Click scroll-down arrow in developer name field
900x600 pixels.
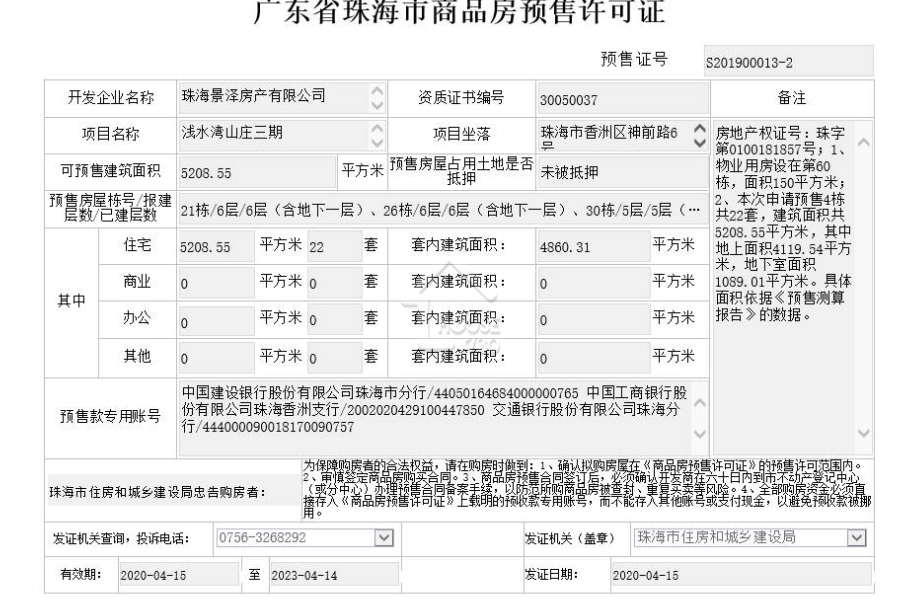click(x=377, y=105)
